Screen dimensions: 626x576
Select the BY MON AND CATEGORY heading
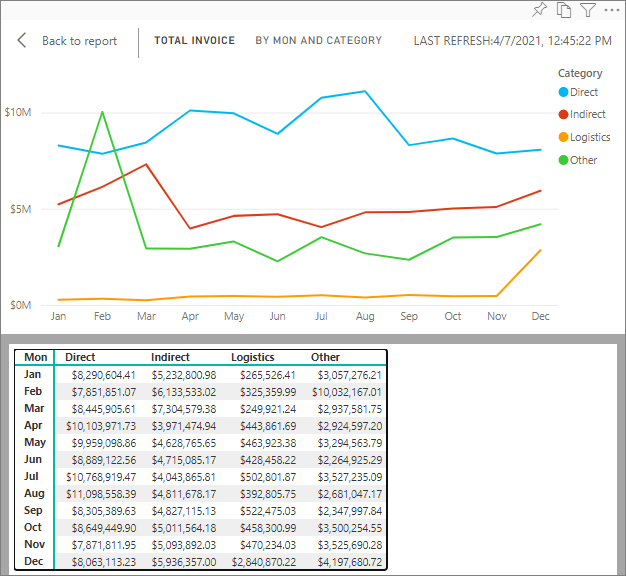pyautogui.click(x=318, y=41)
